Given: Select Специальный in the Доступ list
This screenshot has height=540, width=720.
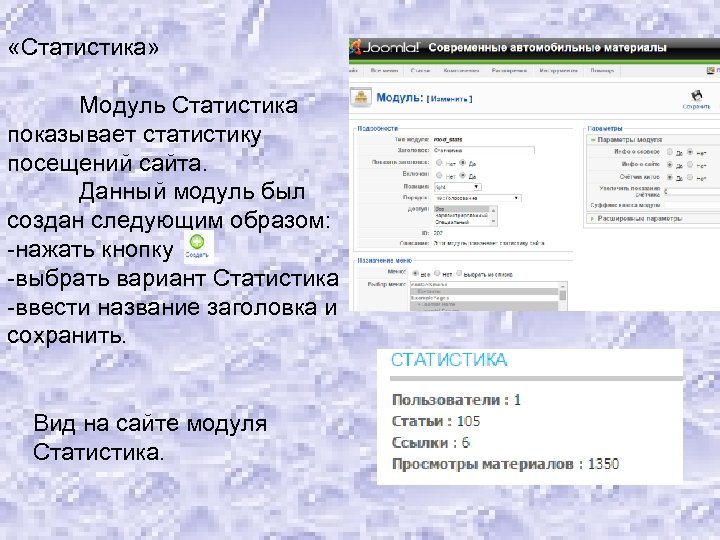Looking at the screenshot, I should click(x=462, y=222).
